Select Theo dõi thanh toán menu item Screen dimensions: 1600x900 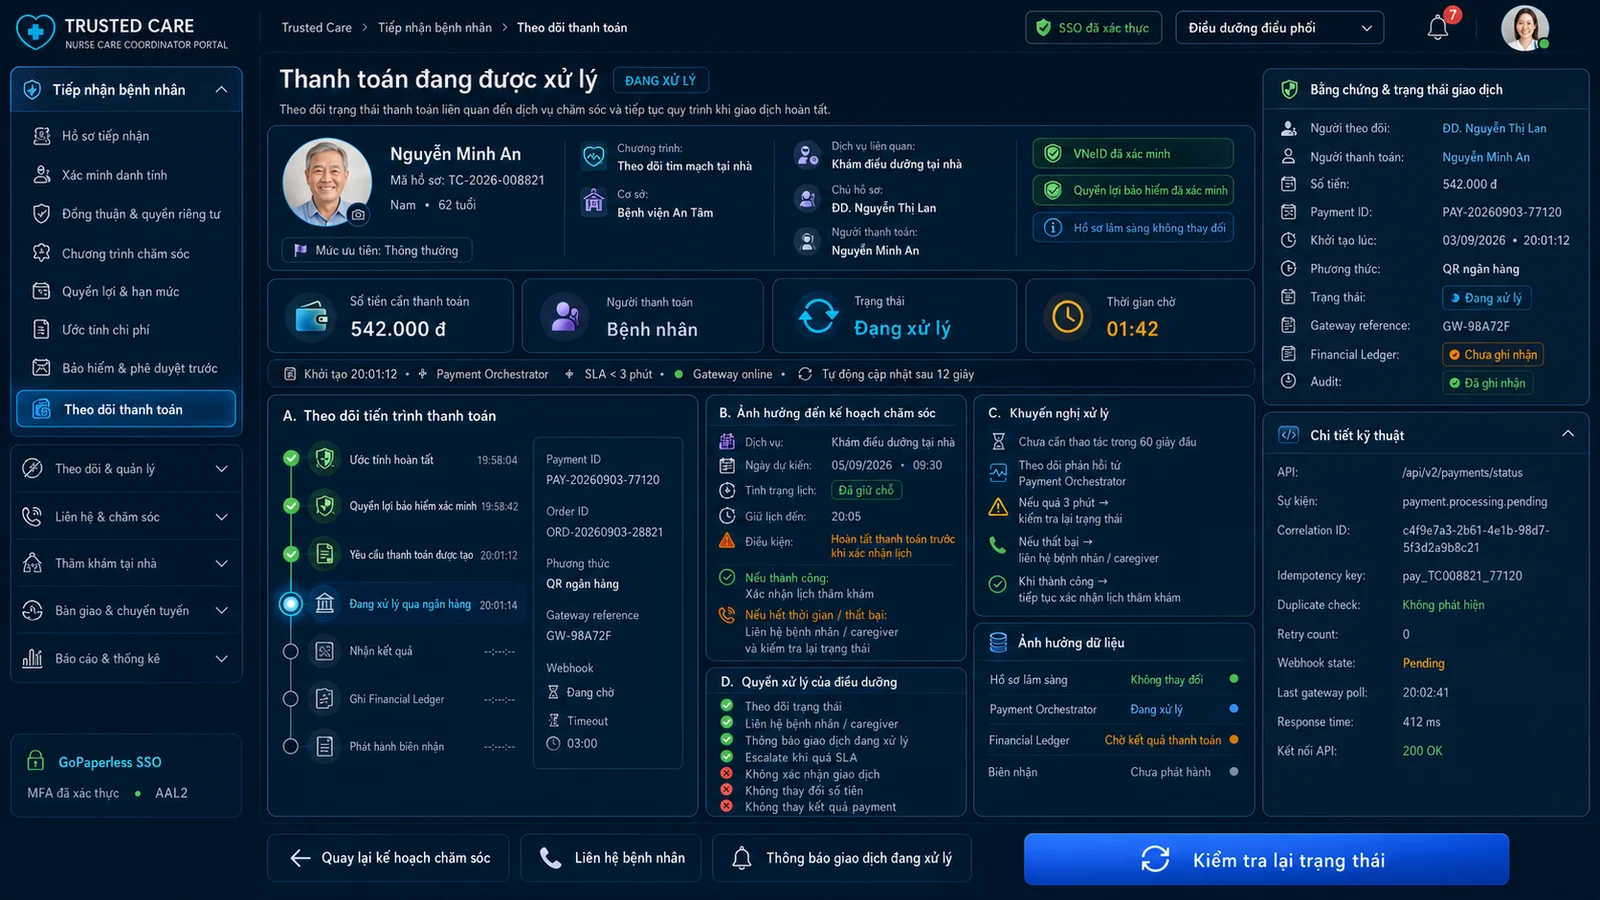coord(126,409)
